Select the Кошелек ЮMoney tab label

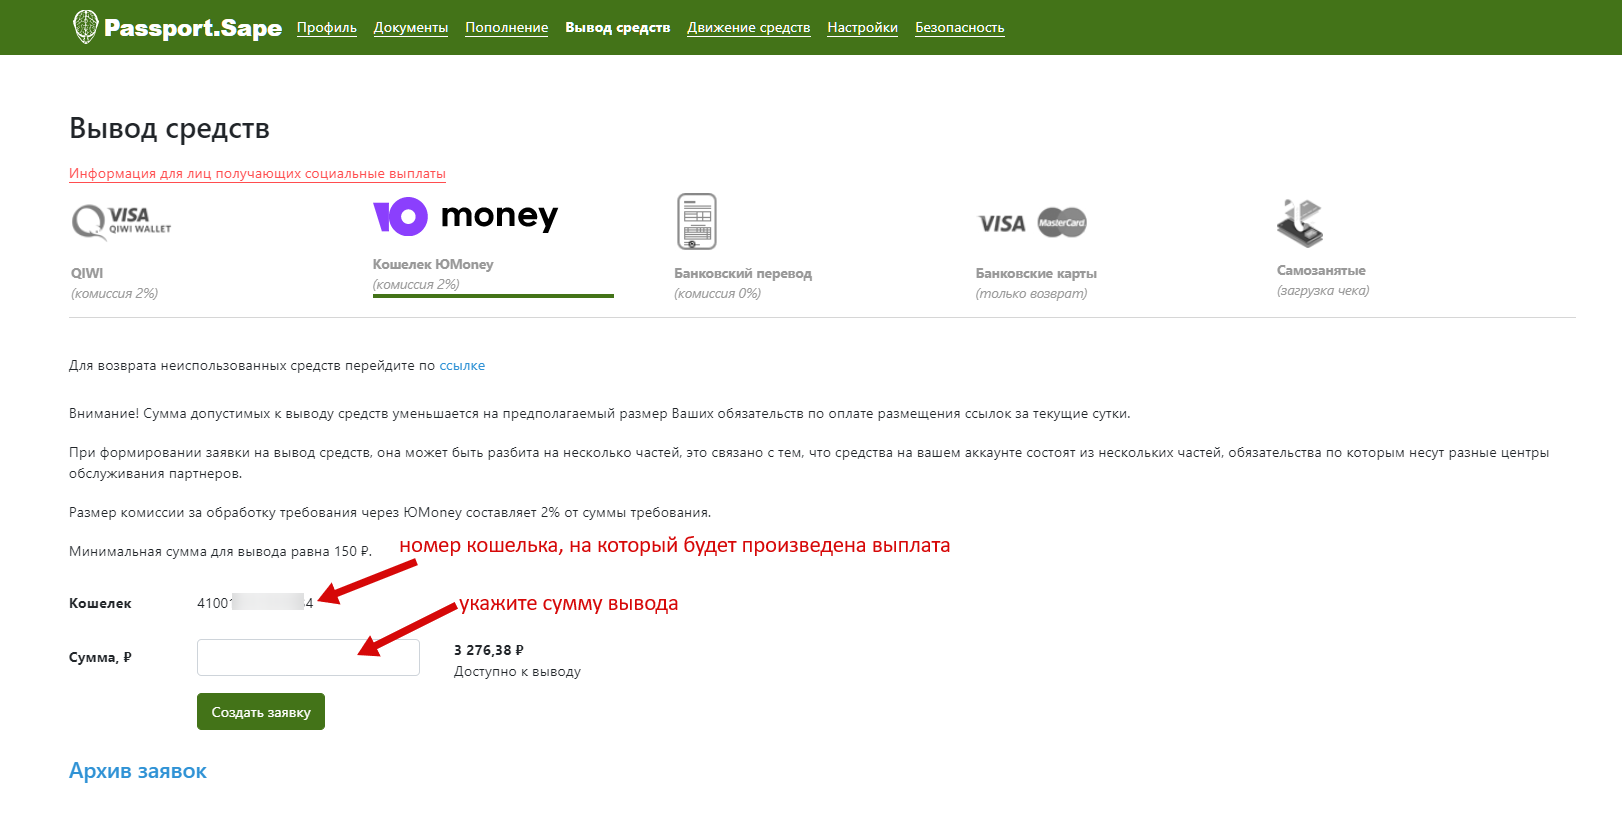click(433, 264)
